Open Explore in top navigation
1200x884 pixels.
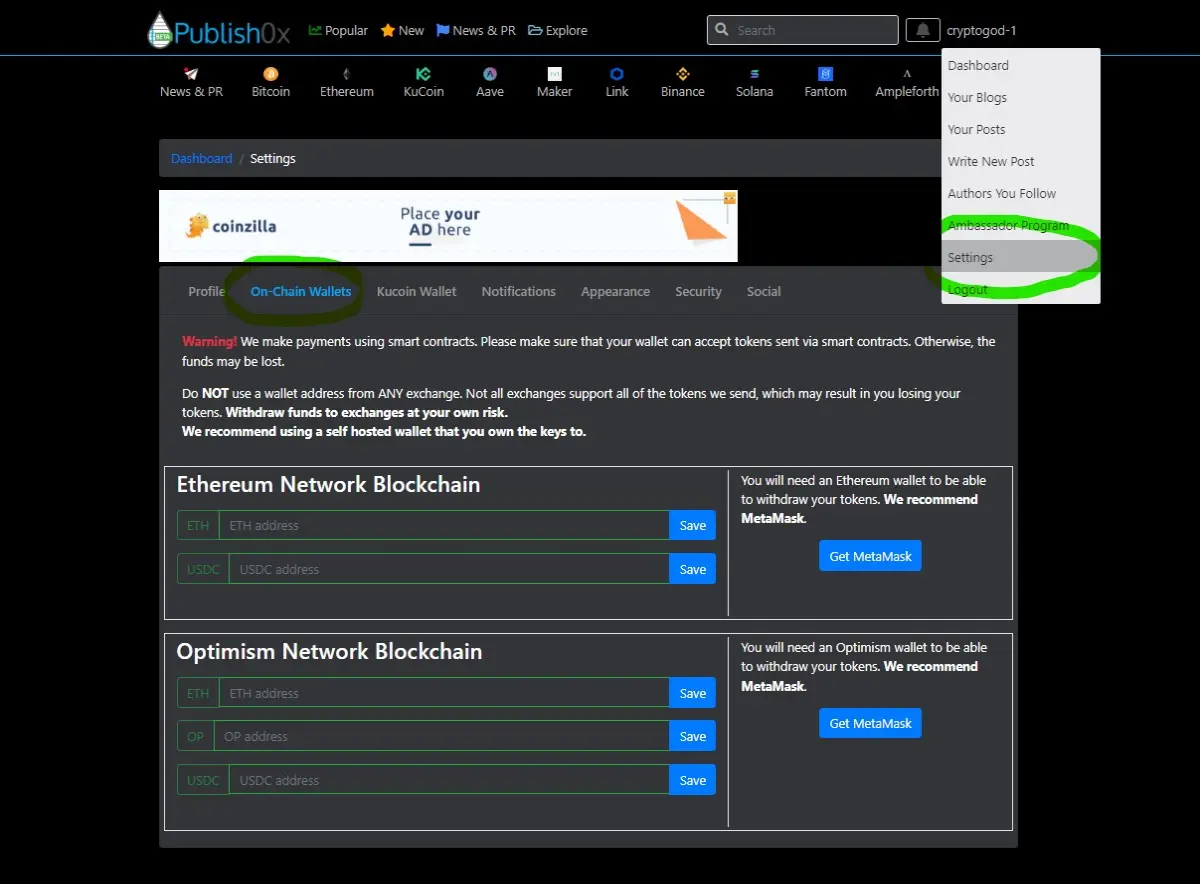click(558, 30)
